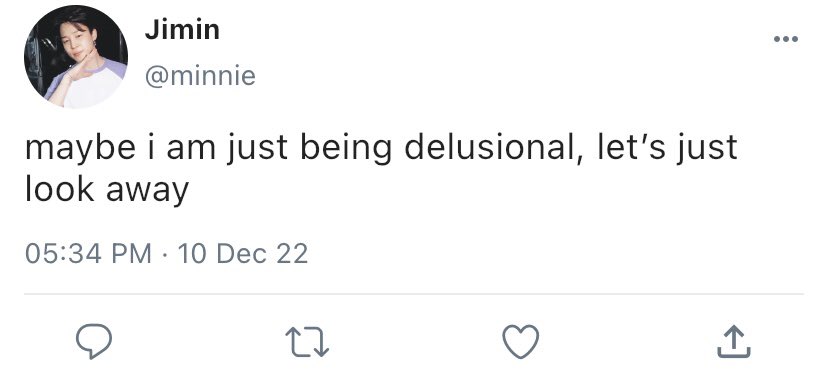The height and width of the screenshot is (388, 828).
Task: Click the word "maybe" in the tweet
Action: tap(80, 149)
